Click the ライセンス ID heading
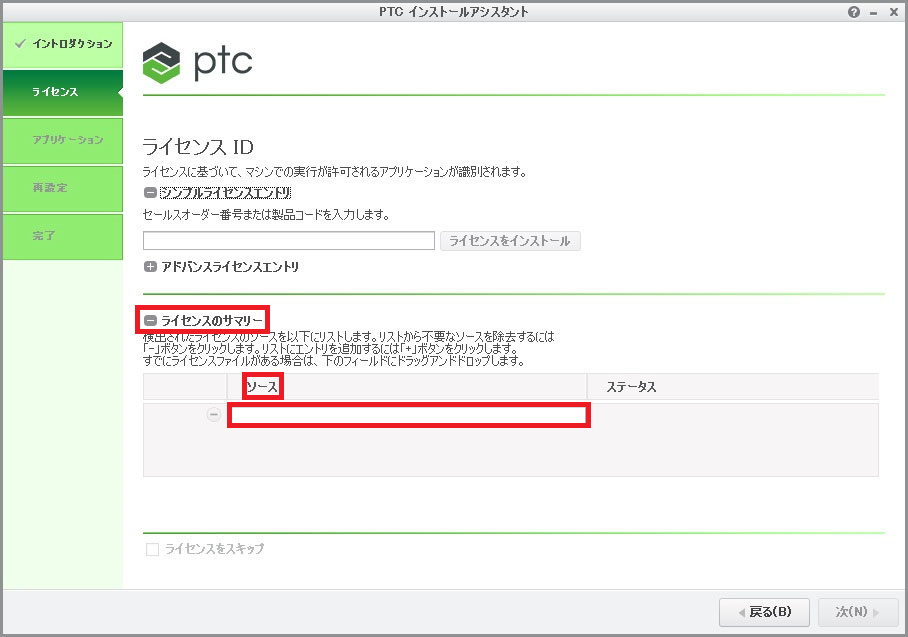The width and height of the screenshot is (908, 637). coord(198,147)
